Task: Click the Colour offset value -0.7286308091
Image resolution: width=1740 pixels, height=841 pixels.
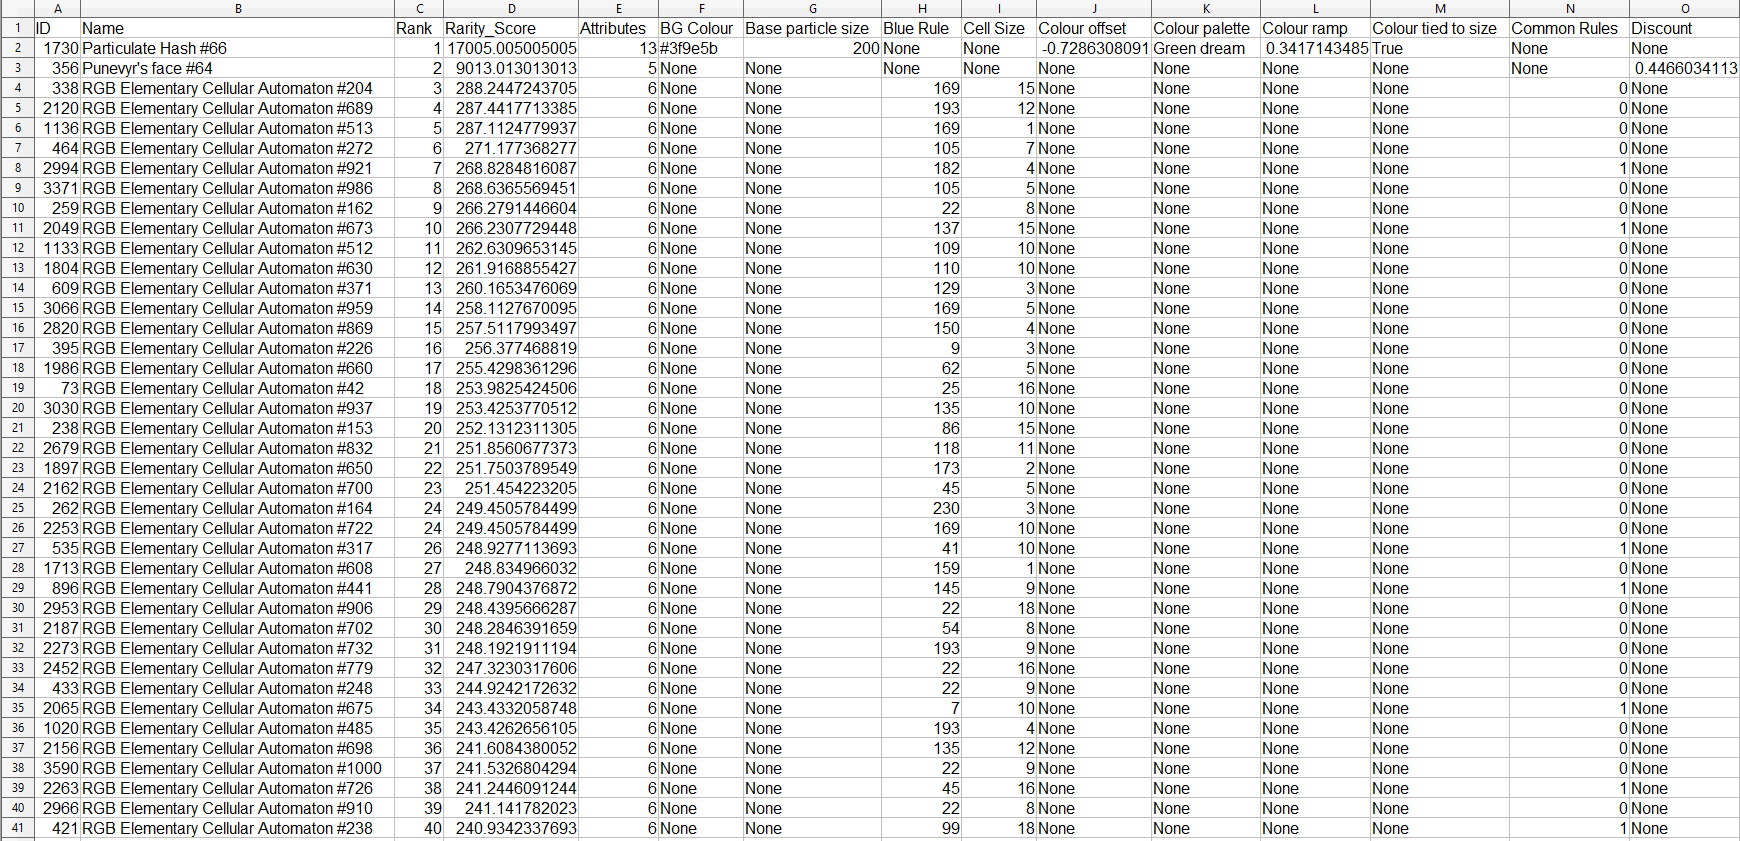Action: [1094, 48]
